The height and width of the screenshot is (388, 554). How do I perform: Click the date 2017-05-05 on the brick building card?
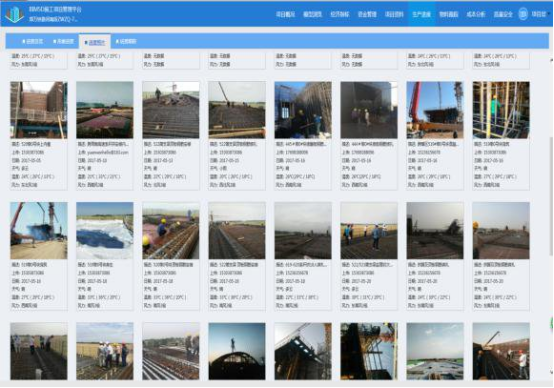coord(31,161)
